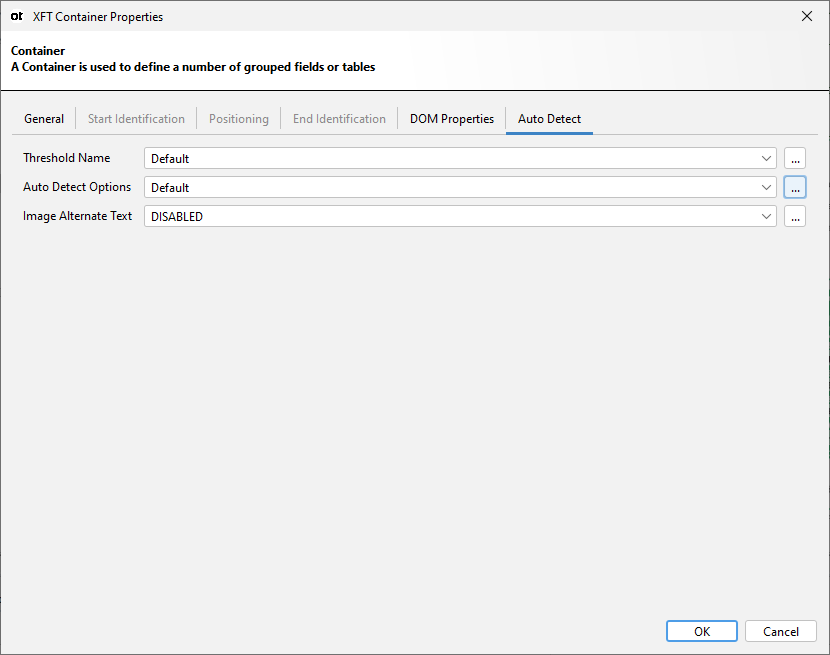Screen dimensions: 830x655
Task: Open the Auto Detect Options dropdown list
Action: click(766, 187)
